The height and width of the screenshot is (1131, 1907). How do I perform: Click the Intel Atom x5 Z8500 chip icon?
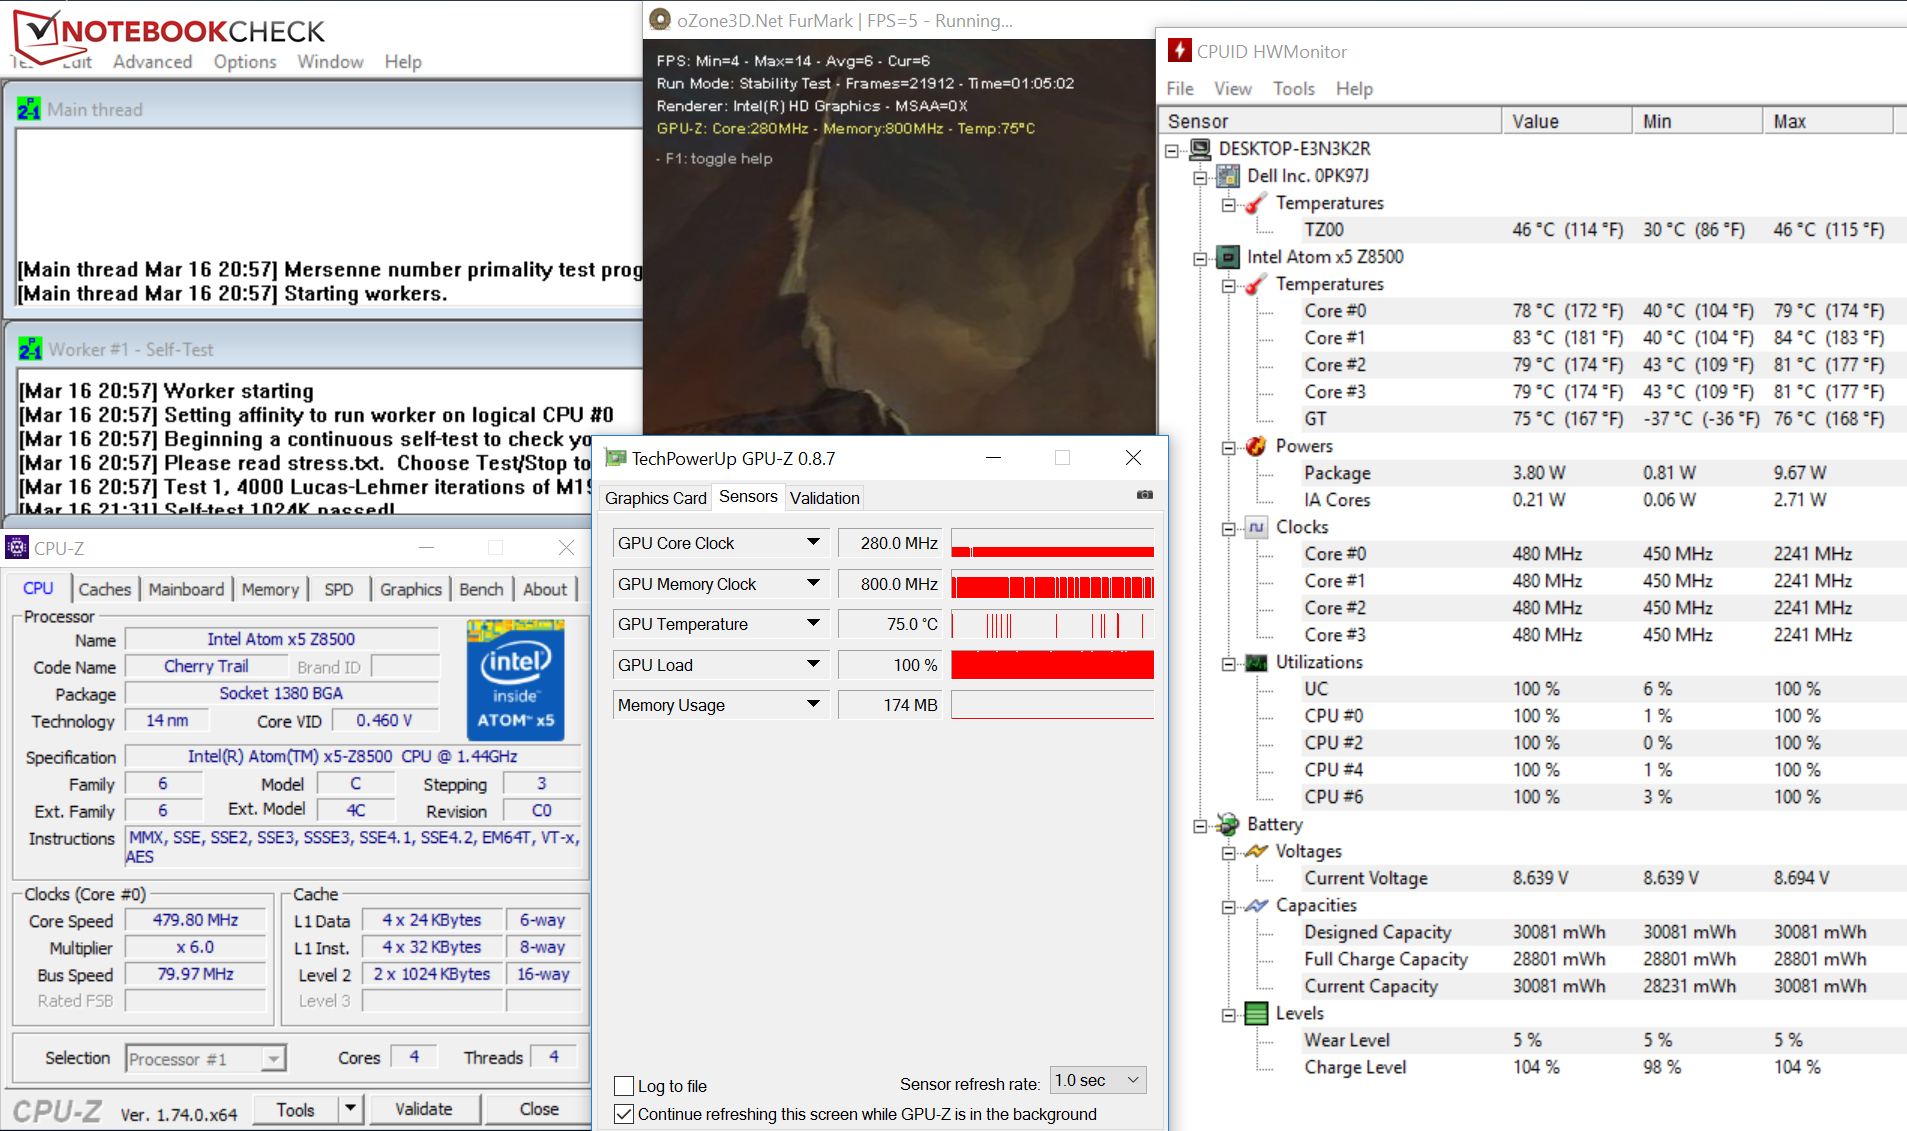(x=1228, y=257)
